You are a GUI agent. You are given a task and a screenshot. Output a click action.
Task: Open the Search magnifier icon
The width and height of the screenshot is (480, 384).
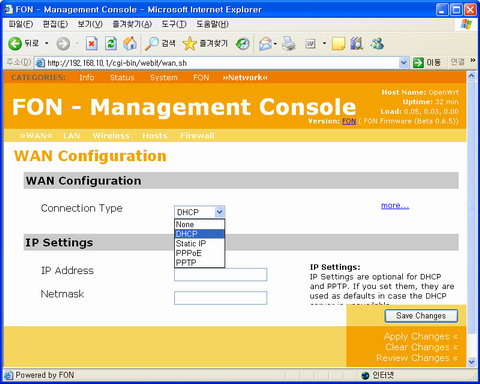point(152,44)
